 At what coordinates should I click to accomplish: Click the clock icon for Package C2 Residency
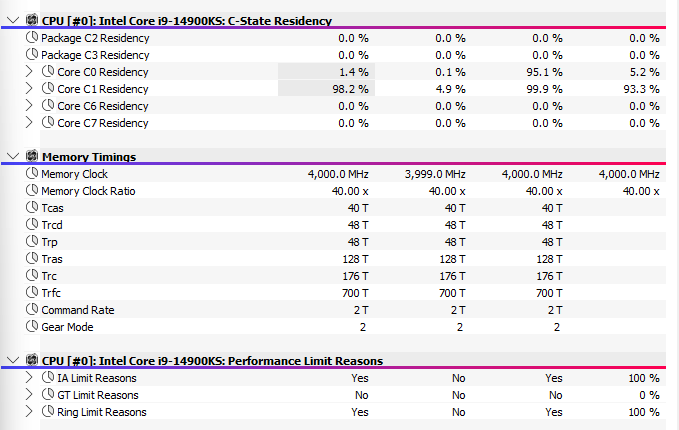click(x=32, y=37)
